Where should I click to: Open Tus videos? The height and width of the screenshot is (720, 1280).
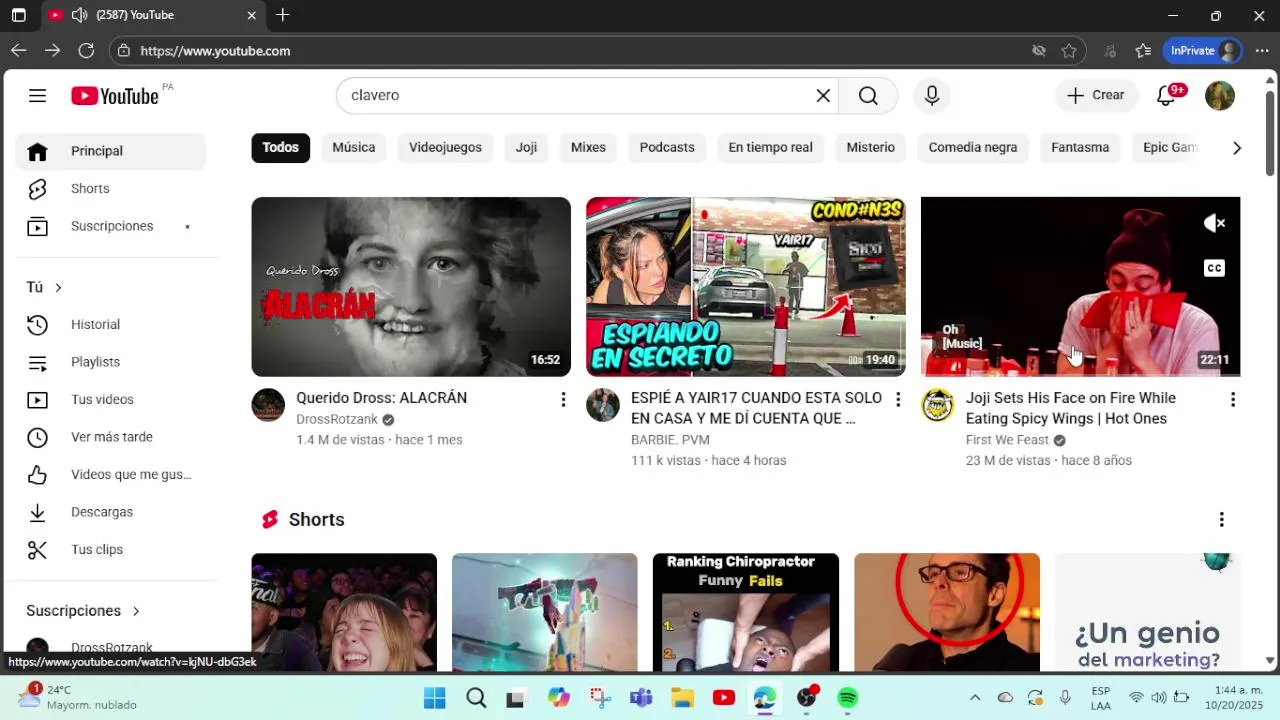[110, 399]
